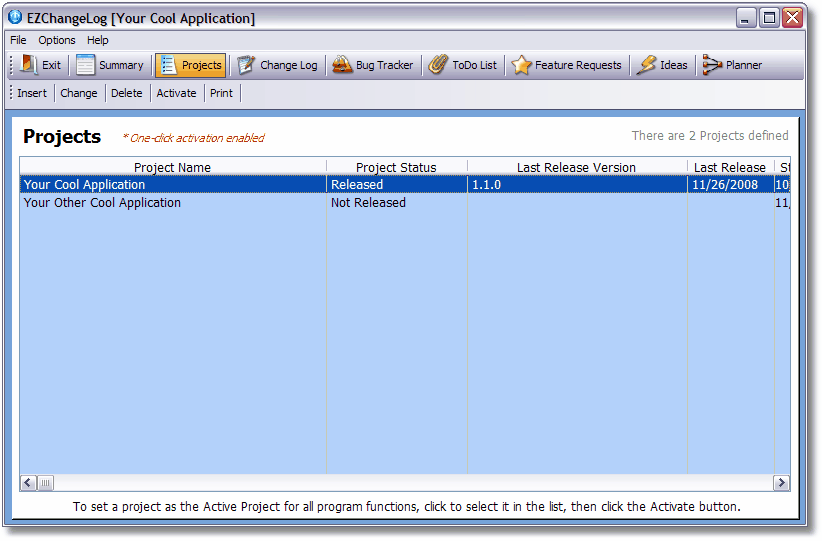Select the Your Other Cool Application row
The height and width of the screenshot is (541, 822).
pyautogui.click(x=102, y=203)
